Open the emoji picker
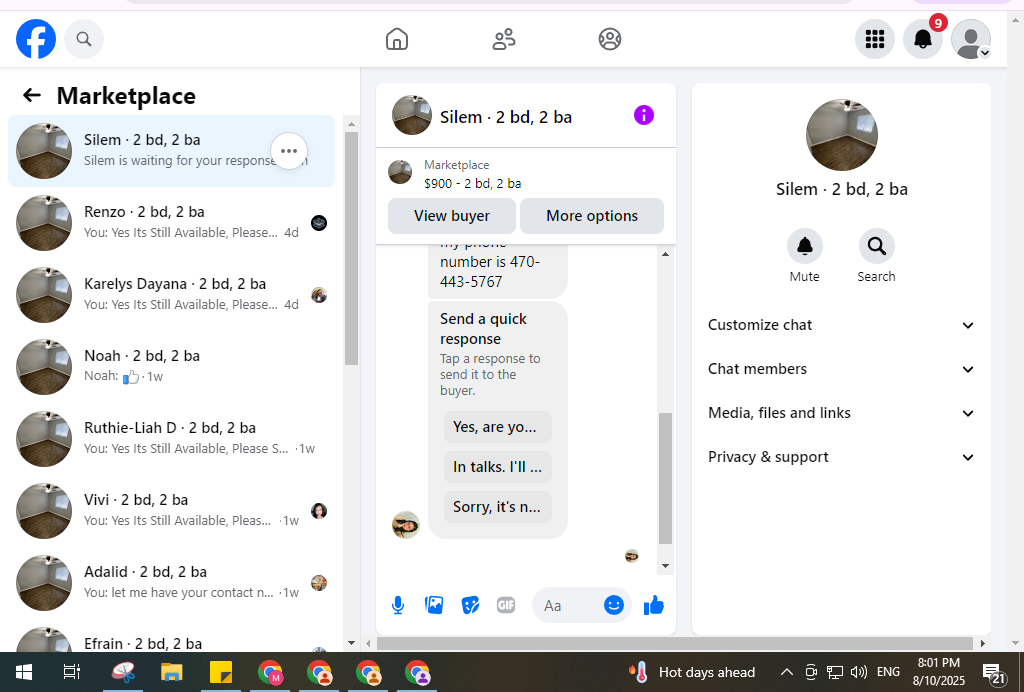 [x=613, y=605]
